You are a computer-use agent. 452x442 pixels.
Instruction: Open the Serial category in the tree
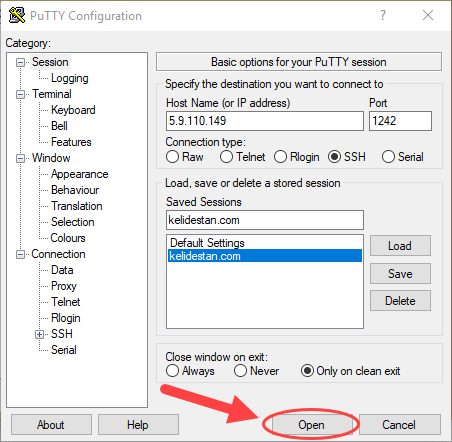click(64, 350)
